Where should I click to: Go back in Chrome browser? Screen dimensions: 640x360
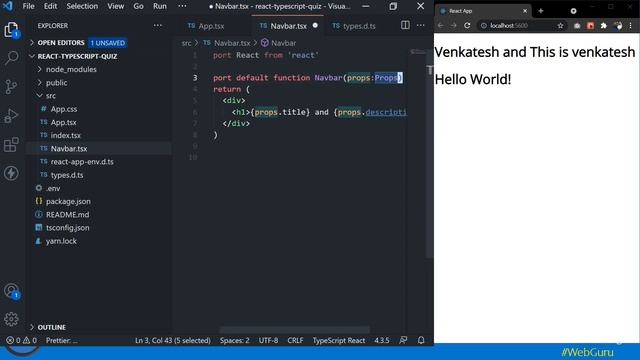[x=440, y=25]
